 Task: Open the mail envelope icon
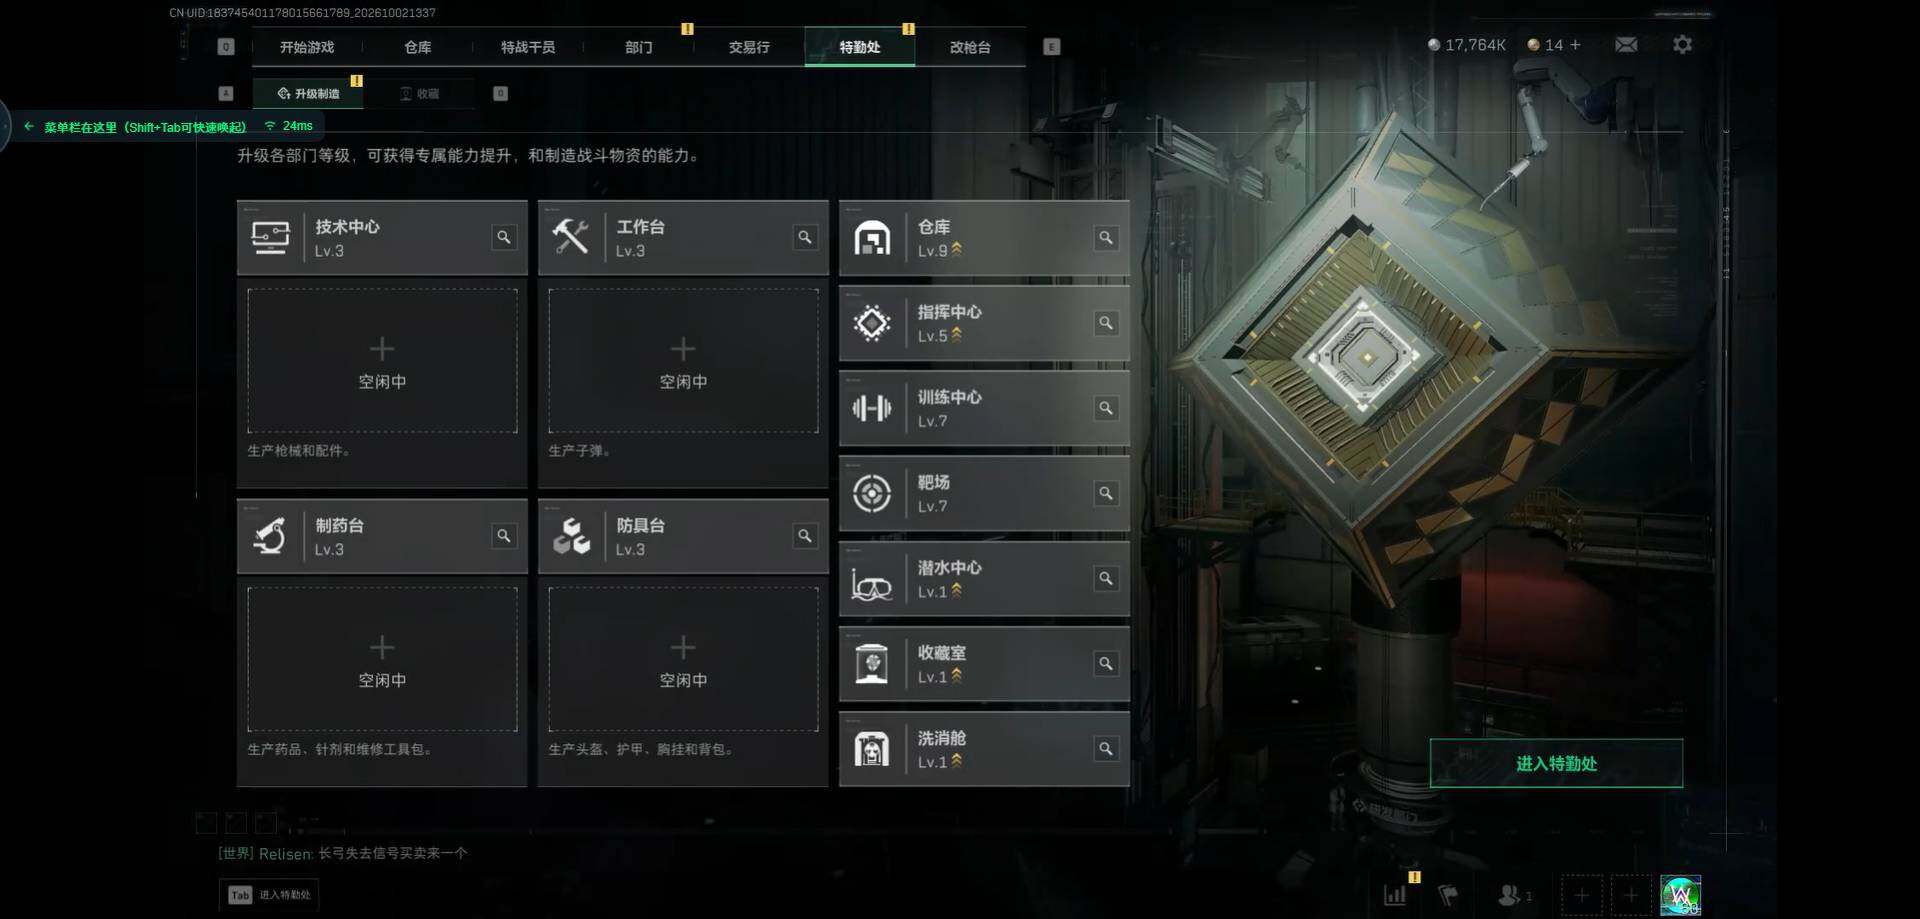point(1626,45)
